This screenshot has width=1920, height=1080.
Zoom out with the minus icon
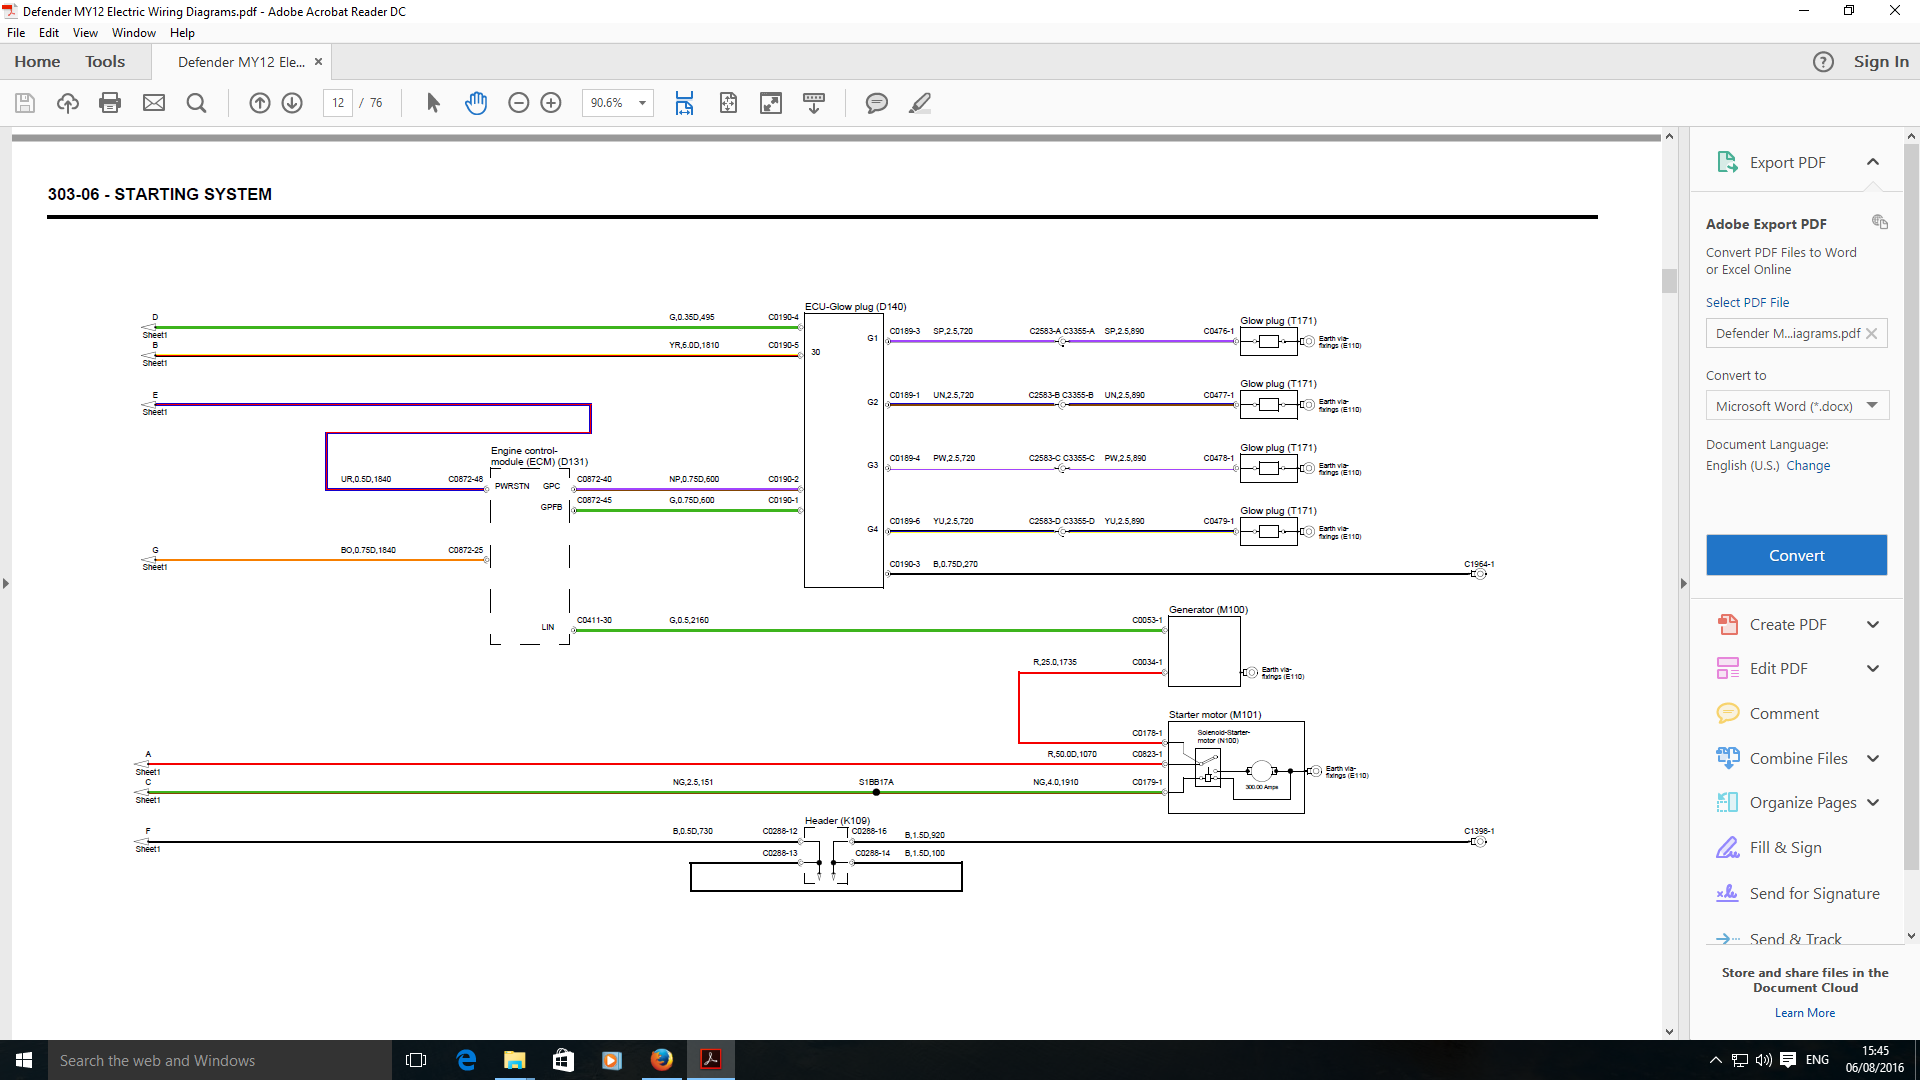point(518,103)
